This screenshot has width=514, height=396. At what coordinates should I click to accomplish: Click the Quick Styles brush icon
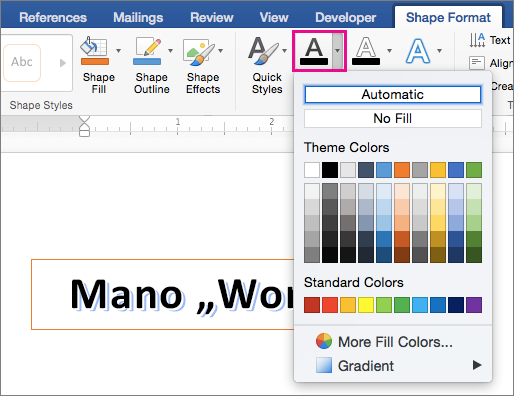click(263, 51)
